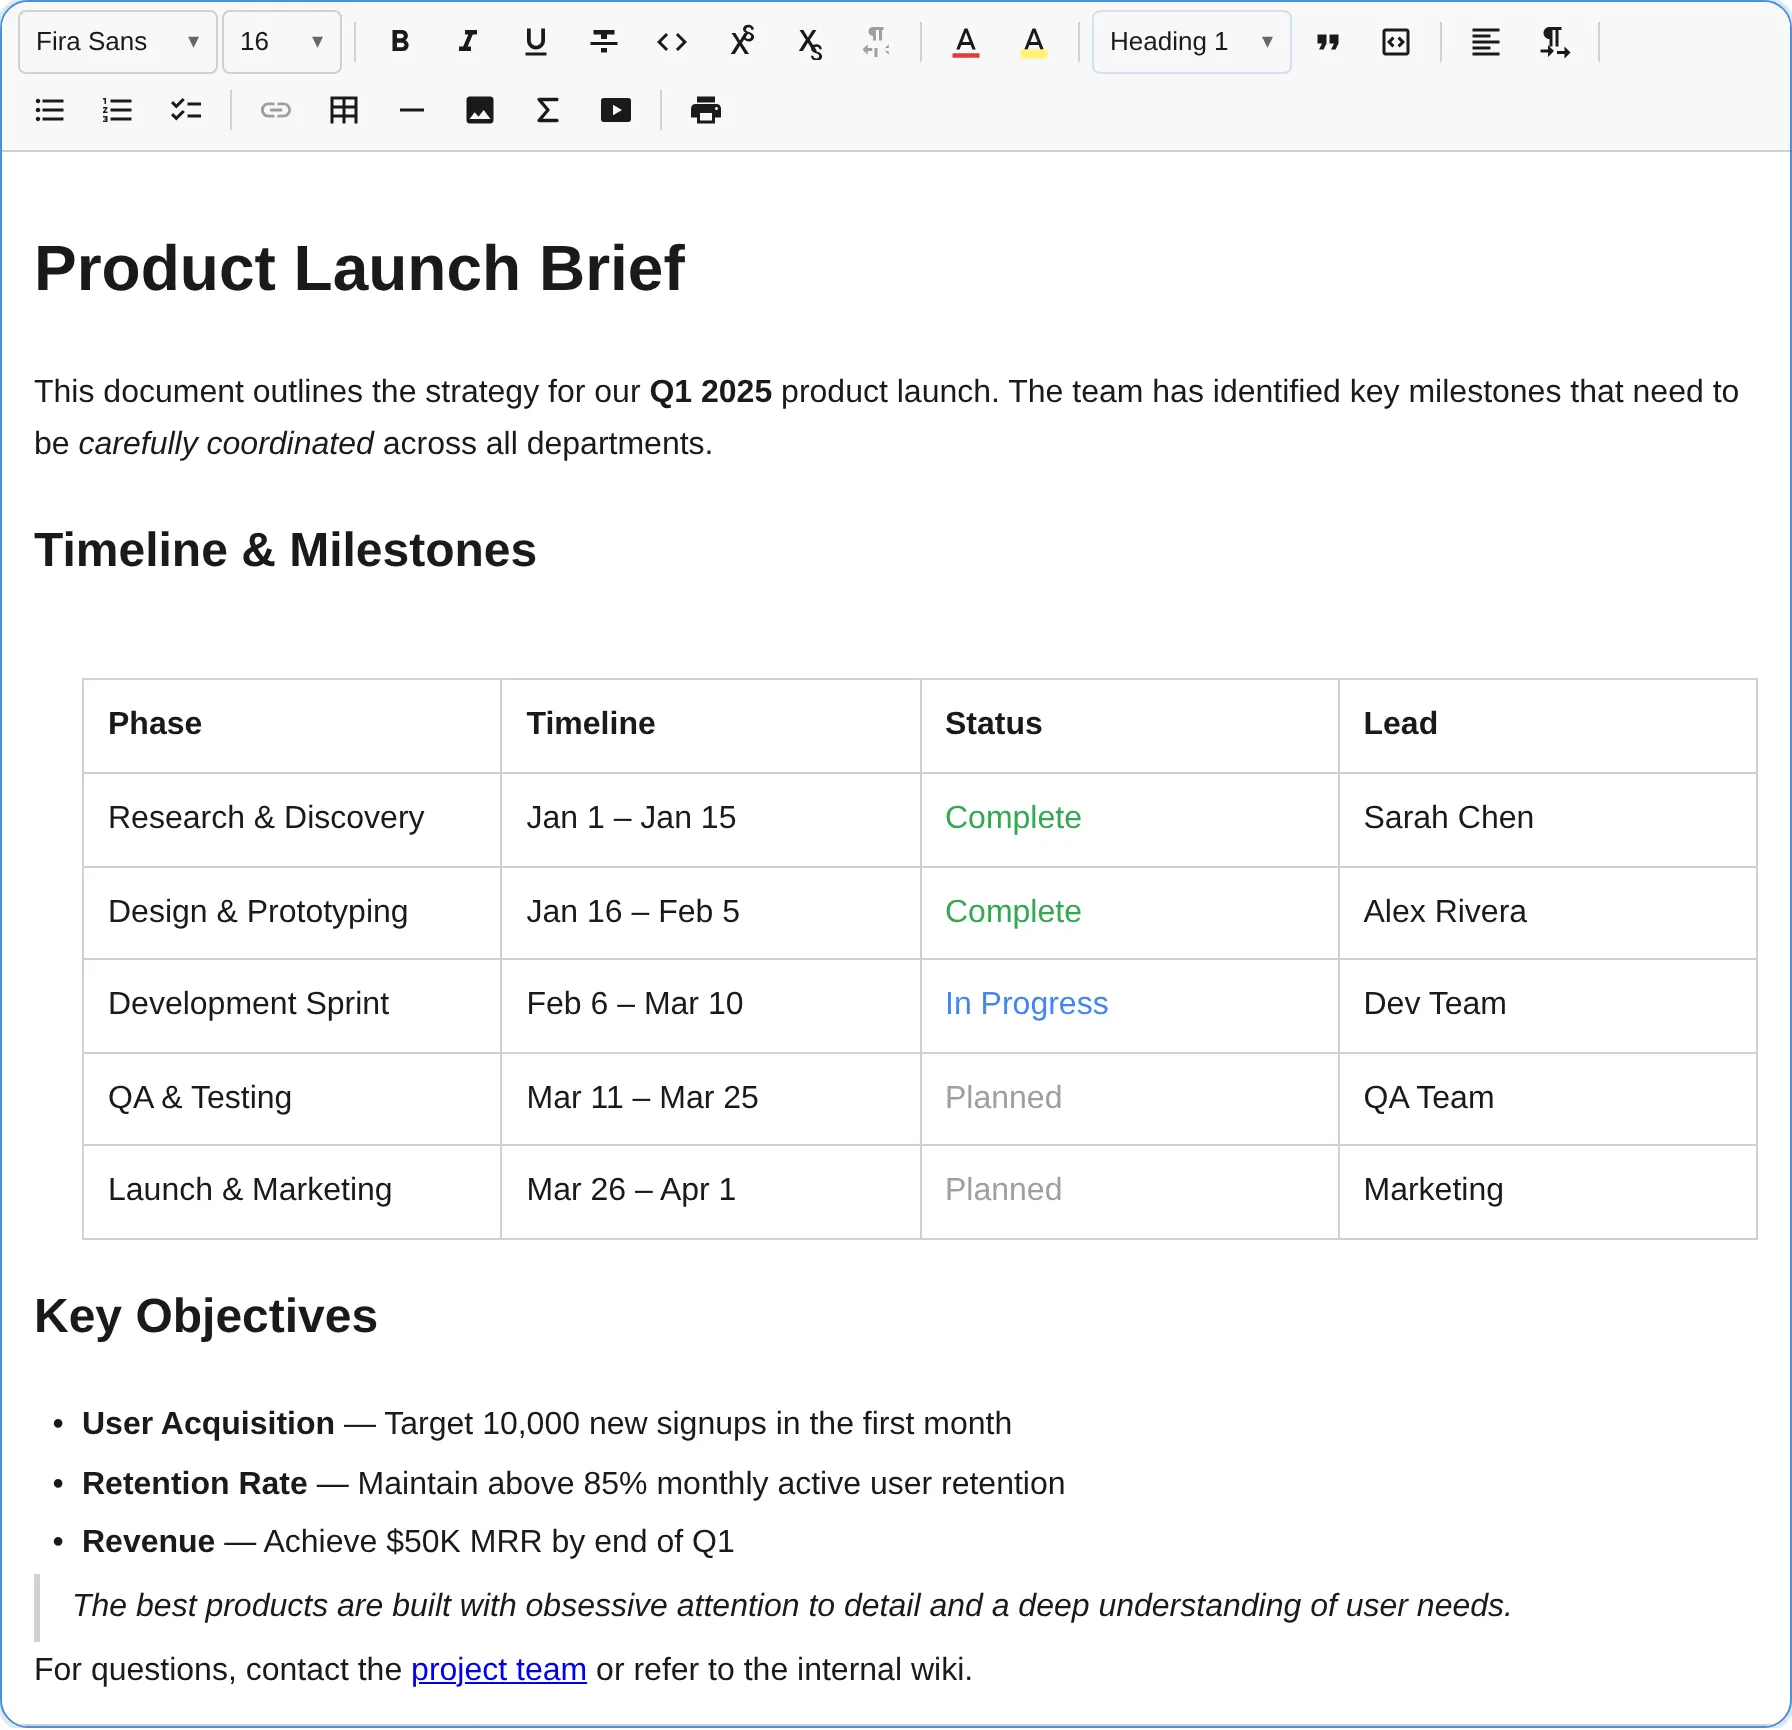Print the document

coord(706,110)
